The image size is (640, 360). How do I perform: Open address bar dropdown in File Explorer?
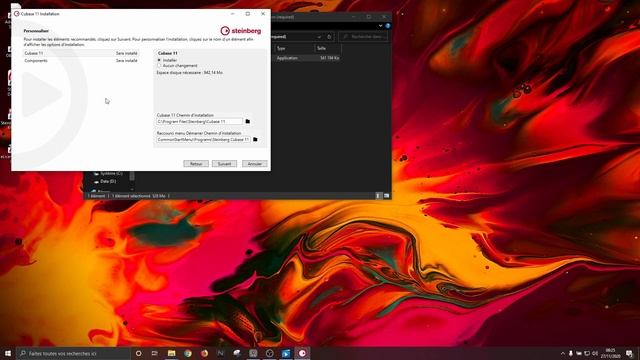[319, 37]
